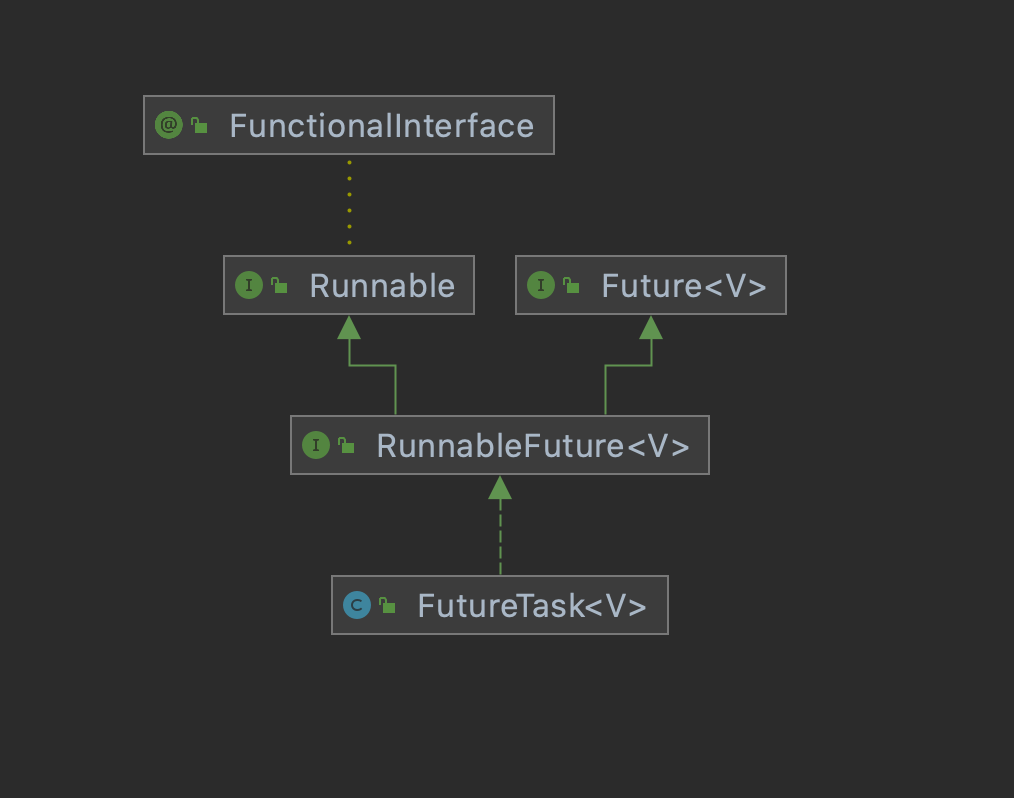
Task: Click the dashed implements line above FutureTask<V>
Action: [x=500, y=540]
